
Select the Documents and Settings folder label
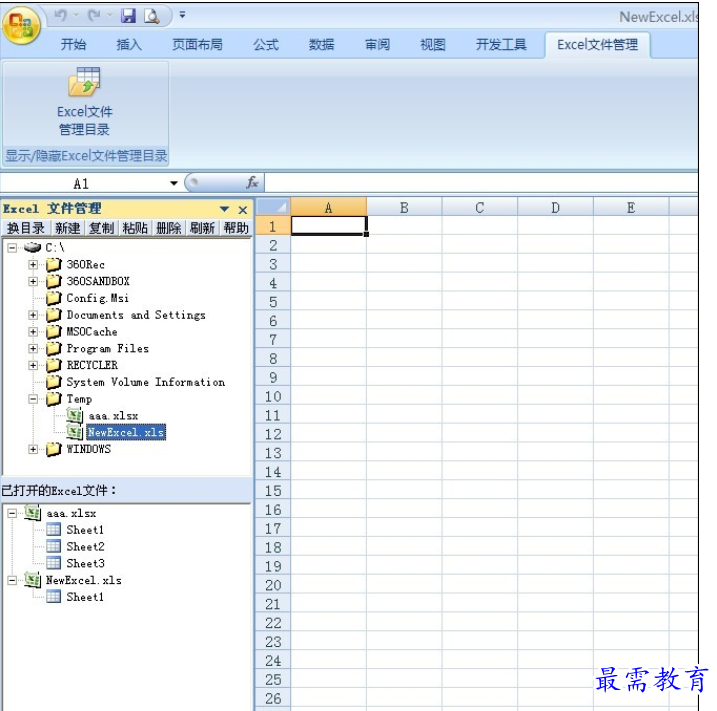tap(136, 315)
